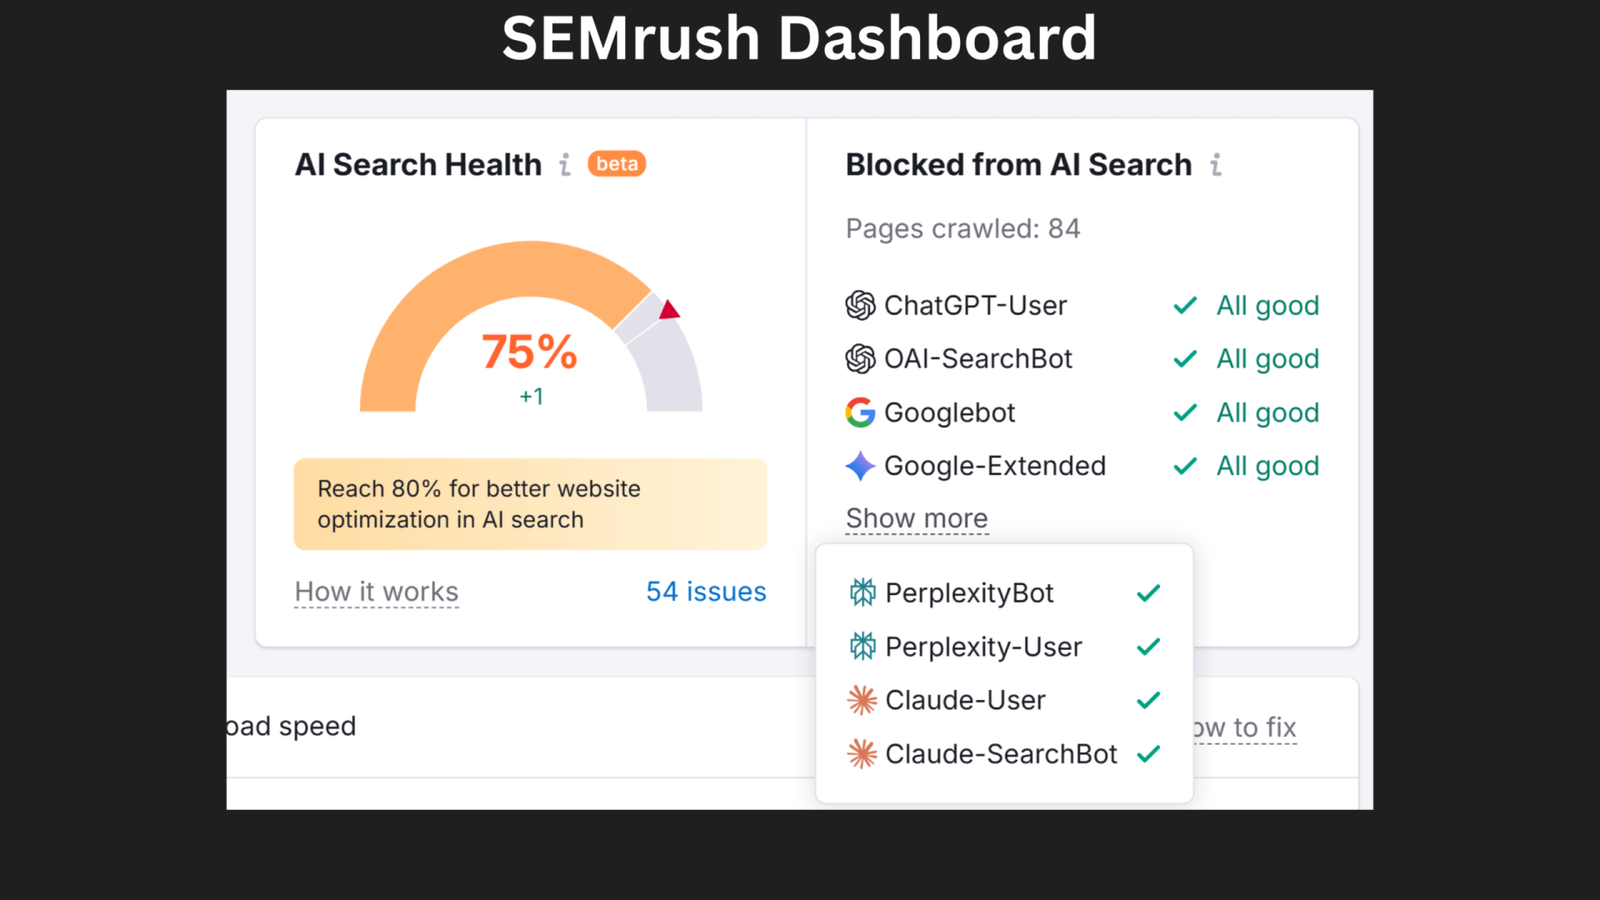Click the 75% health gauge indicator
Screen dimensions: 1600x900
[x=530, y=352]
